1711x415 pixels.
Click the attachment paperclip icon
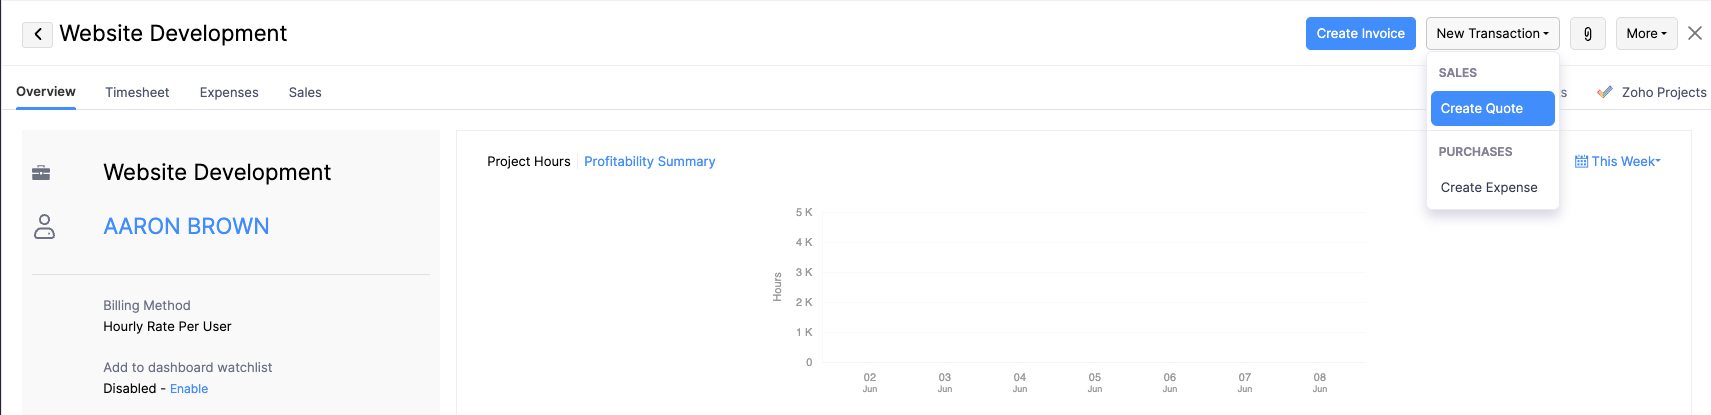coord(1587,34)
